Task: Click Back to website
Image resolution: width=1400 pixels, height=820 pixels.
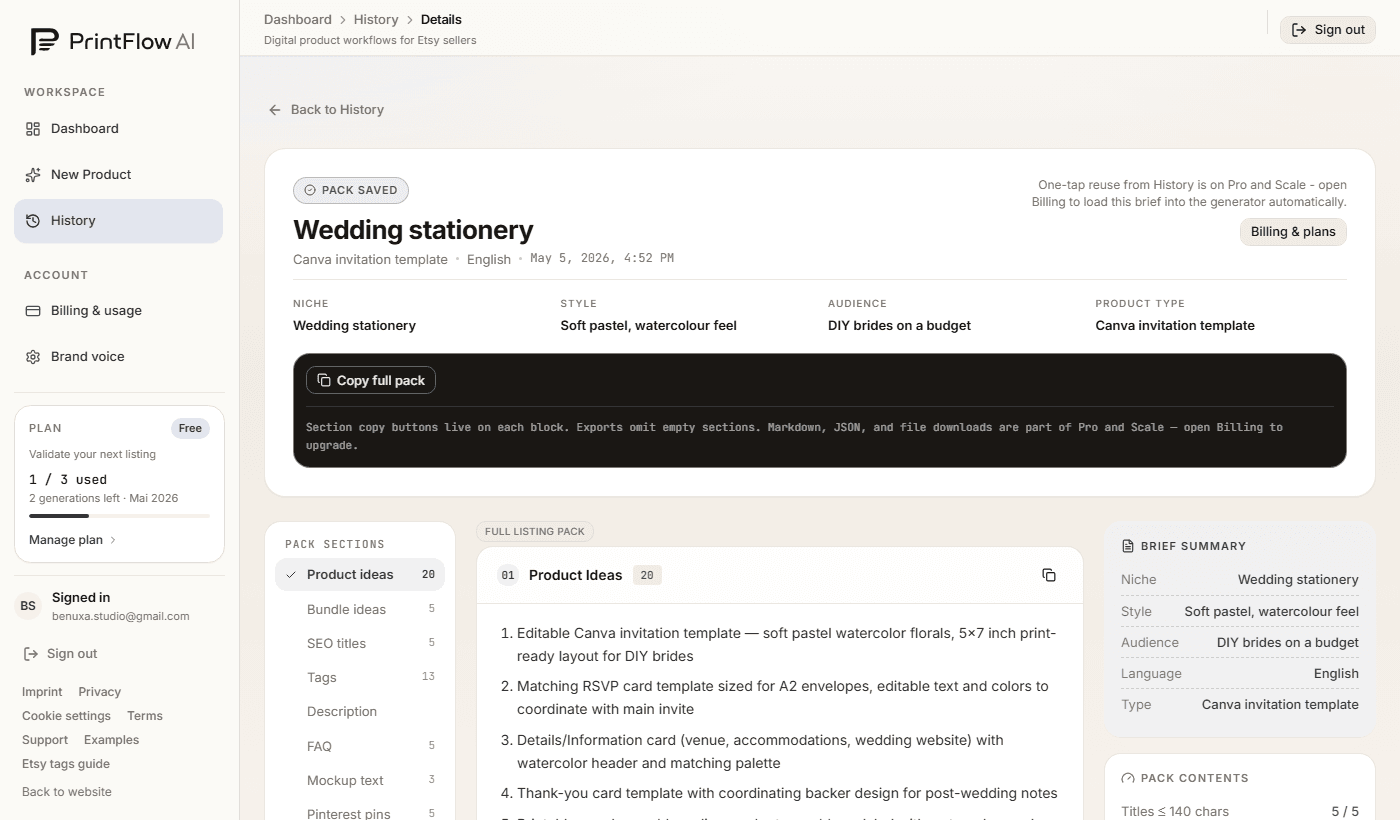Action: [67, 792]
